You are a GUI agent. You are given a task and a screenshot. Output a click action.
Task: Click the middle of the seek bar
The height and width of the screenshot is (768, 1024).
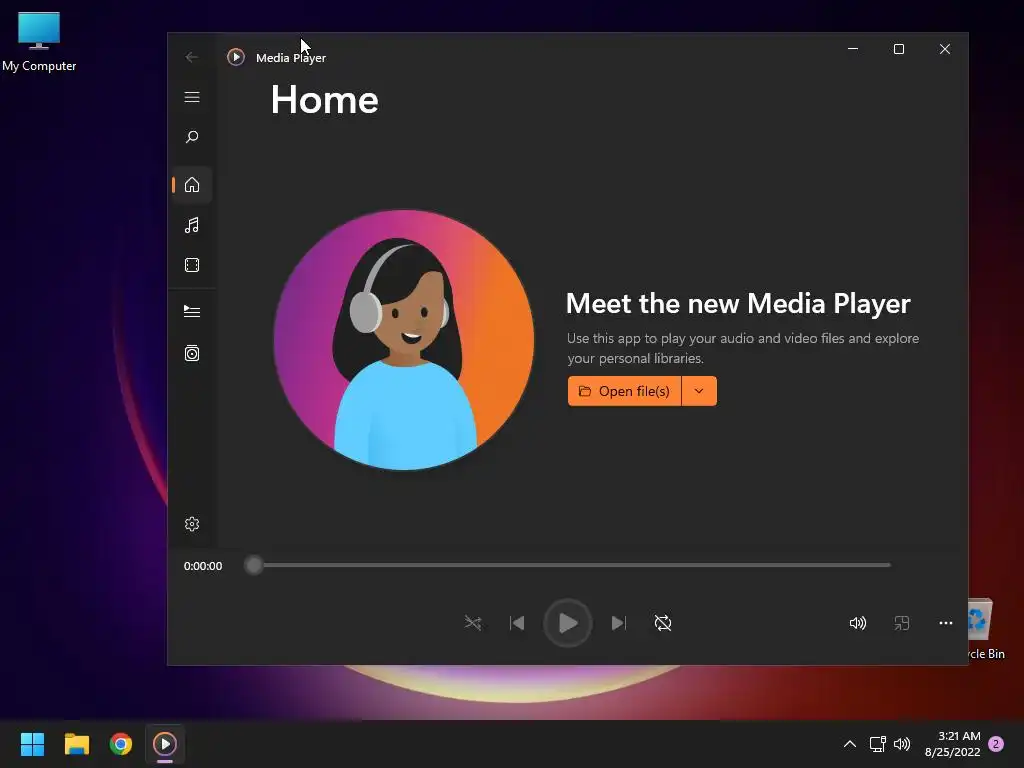point(568,565)
